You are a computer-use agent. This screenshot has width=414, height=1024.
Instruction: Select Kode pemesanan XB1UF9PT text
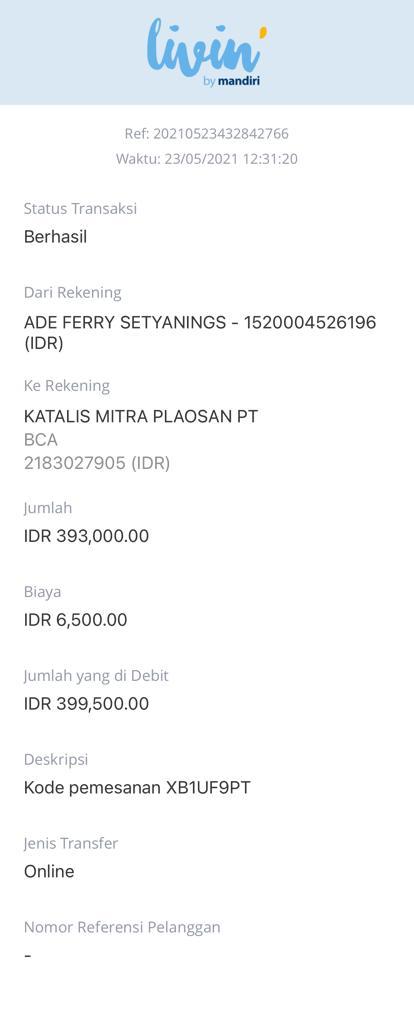(137, 788)
